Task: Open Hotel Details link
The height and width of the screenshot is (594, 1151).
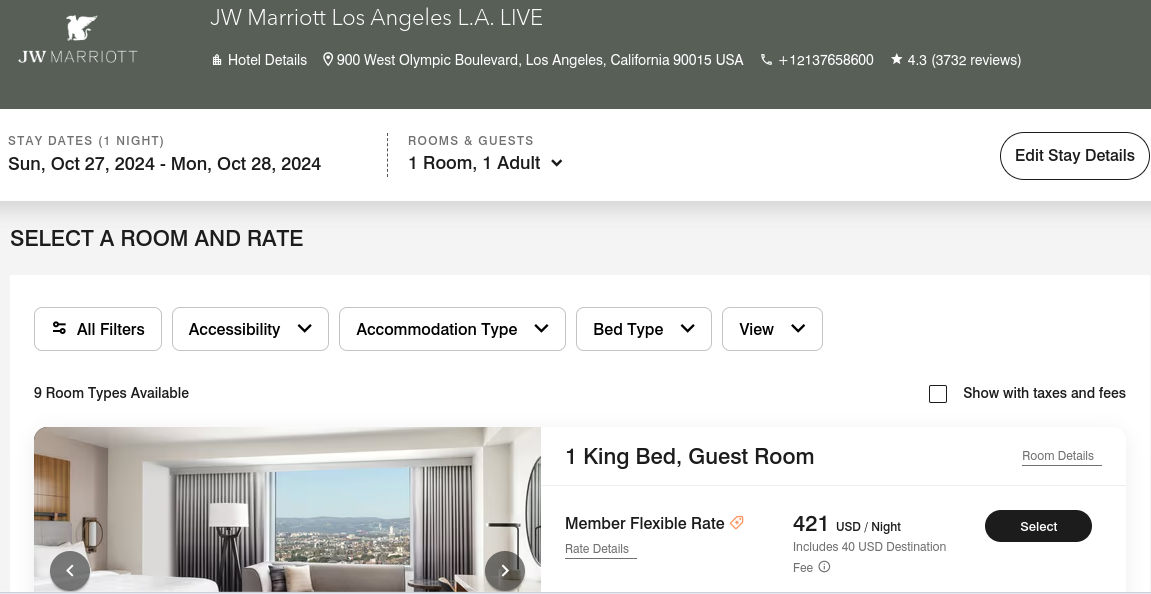Action: (267, 60)
